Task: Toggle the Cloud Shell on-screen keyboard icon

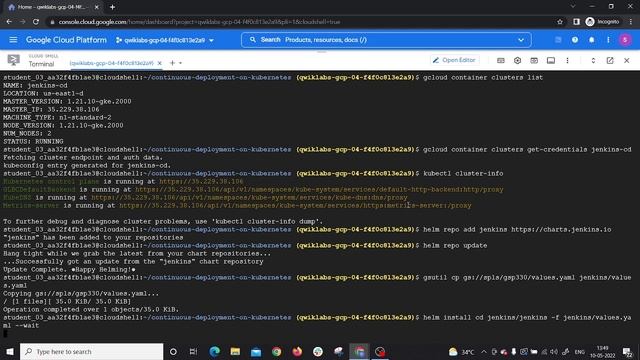Action: click(x=501, y=60)
